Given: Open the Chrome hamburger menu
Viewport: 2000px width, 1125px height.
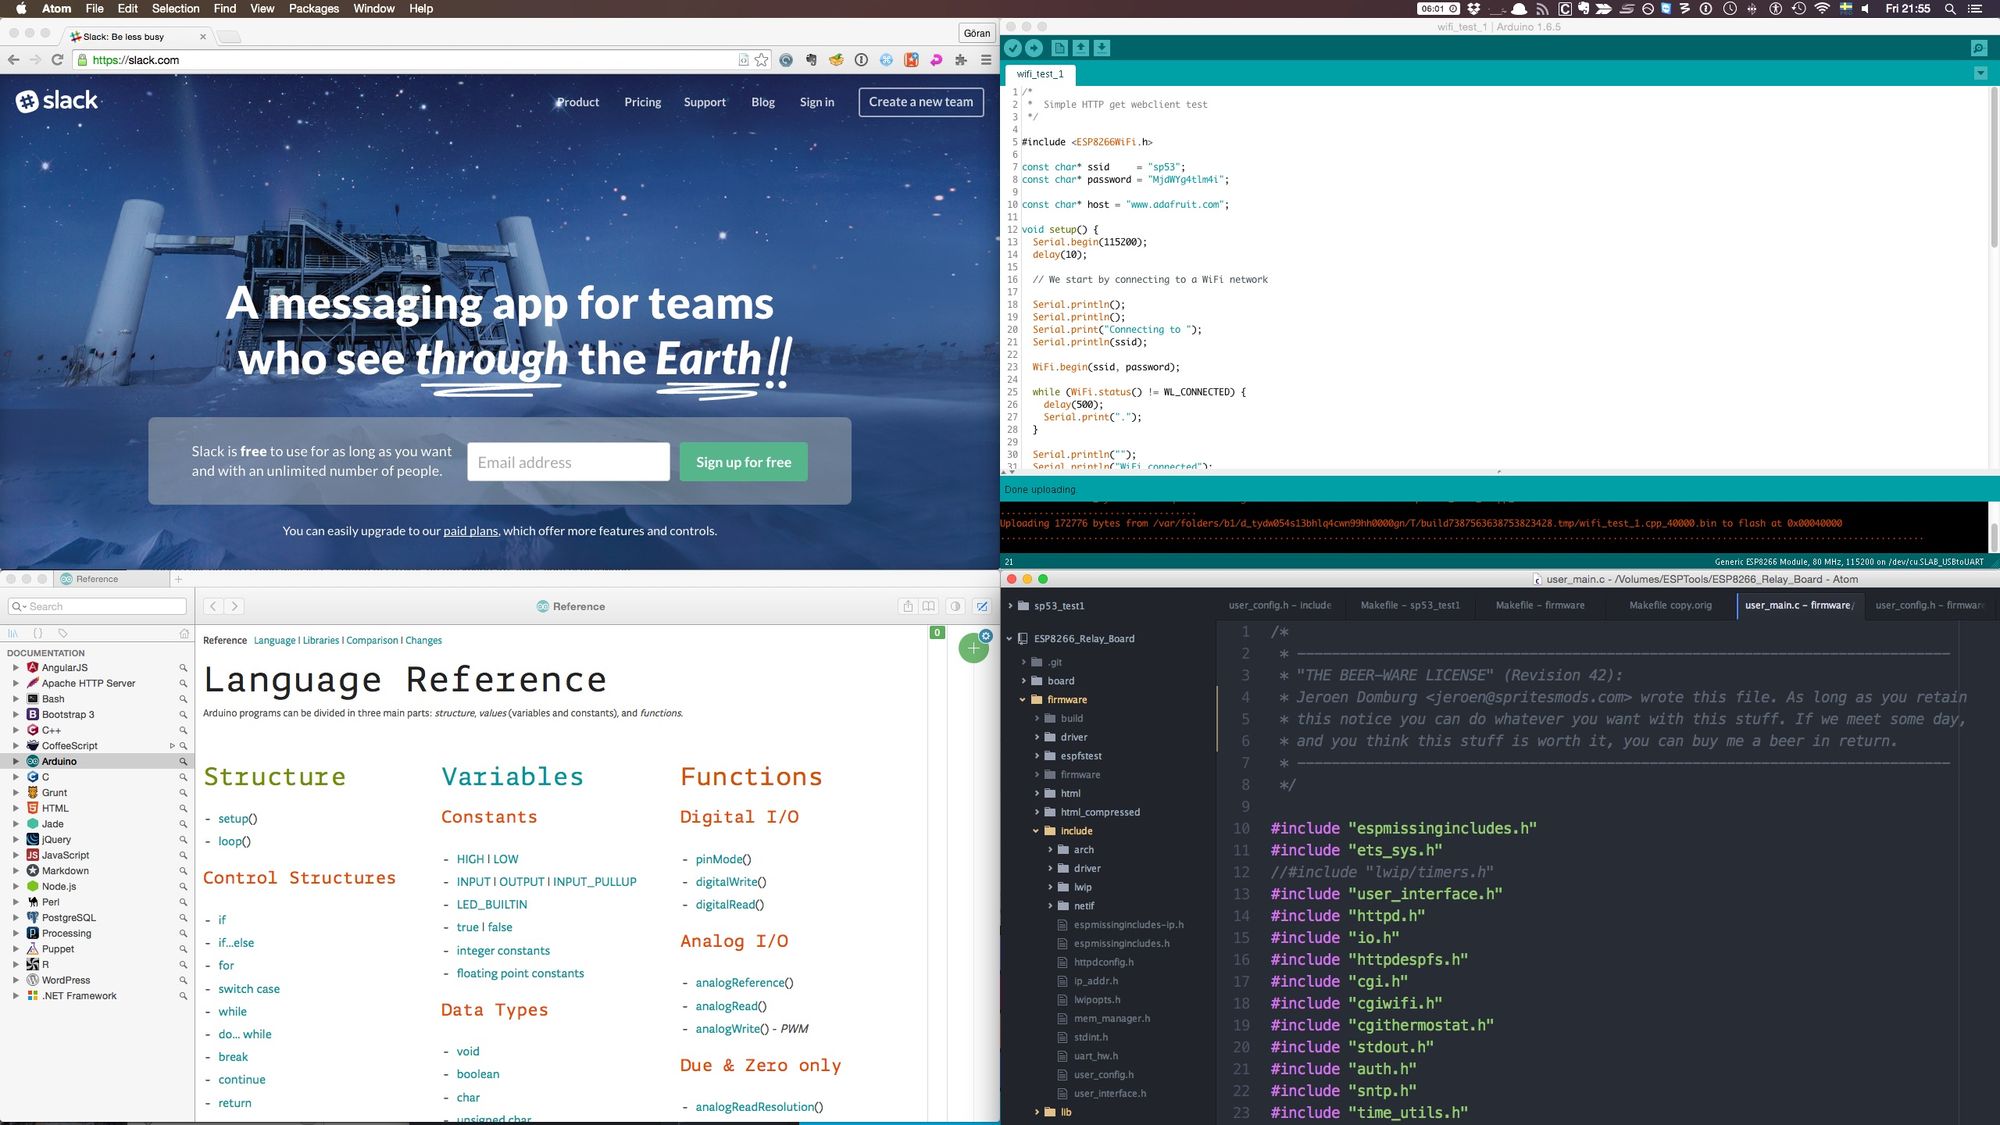Looking at the screenshot, I should pyautogui.click(x=986, y=60).
